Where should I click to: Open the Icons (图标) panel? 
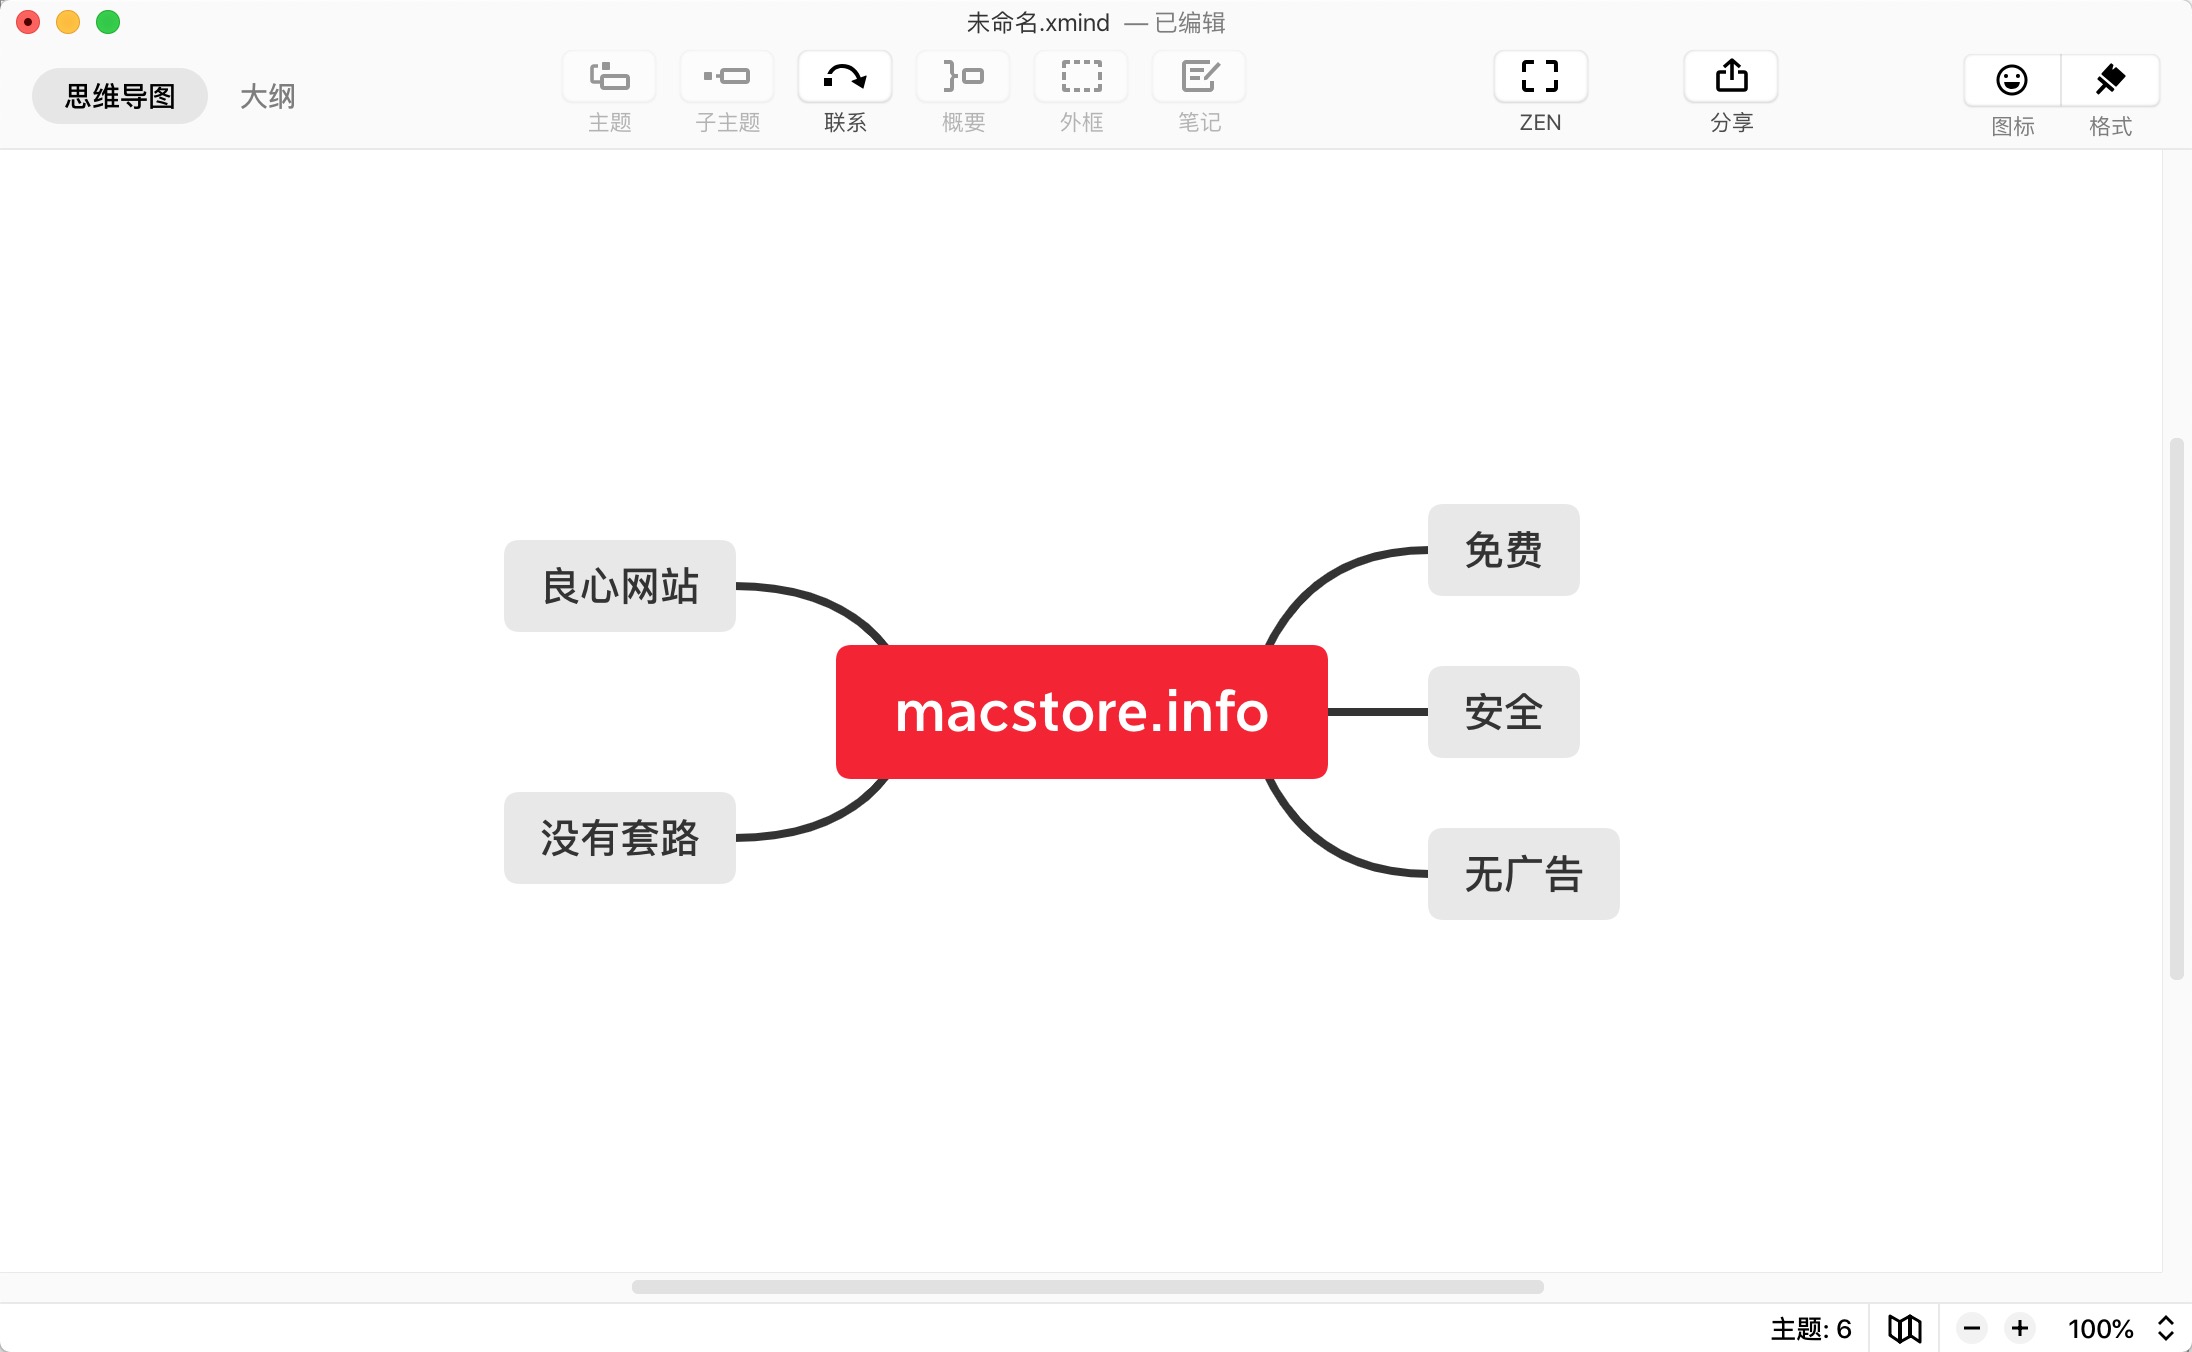tap(2012, 80)
